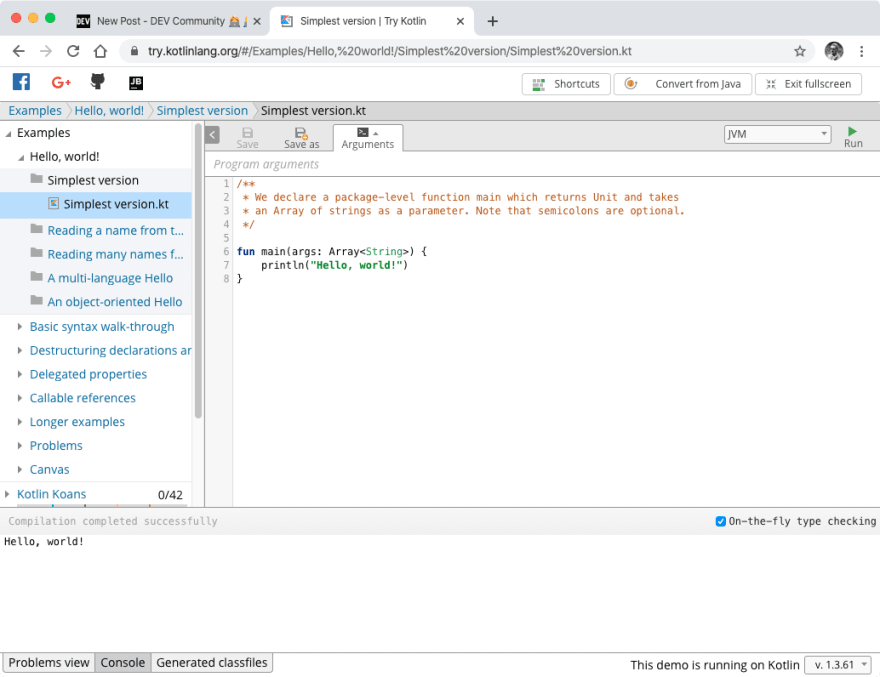Open the Shortcuts button
Screen dimensions: 880x677
pyautogui.click(x=566, y=84)
